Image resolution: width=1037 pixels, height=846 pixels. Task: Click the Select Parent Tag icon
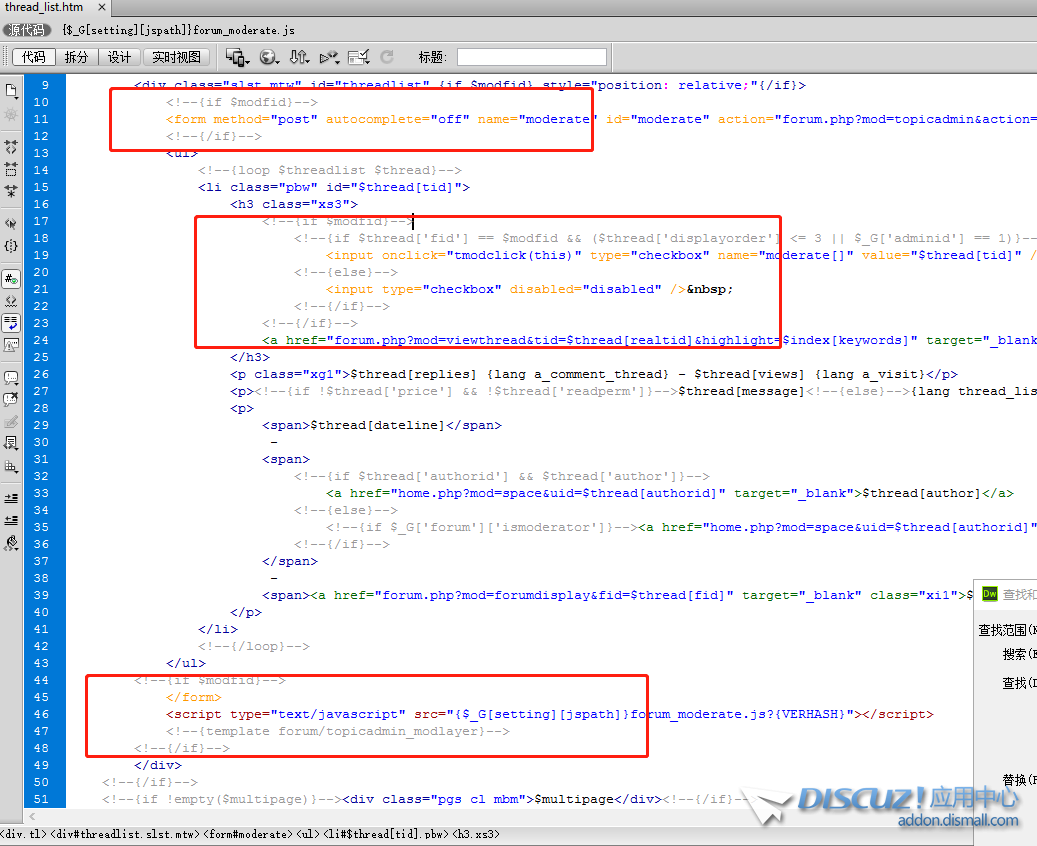(11, 224)
